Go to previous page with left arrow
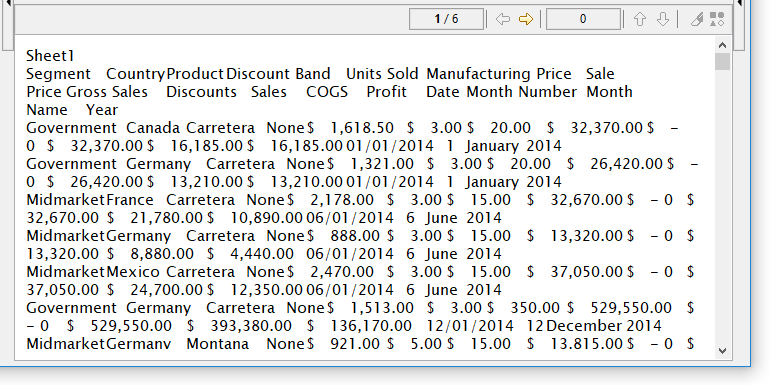The image size is (770, 385). pos(503,19)
